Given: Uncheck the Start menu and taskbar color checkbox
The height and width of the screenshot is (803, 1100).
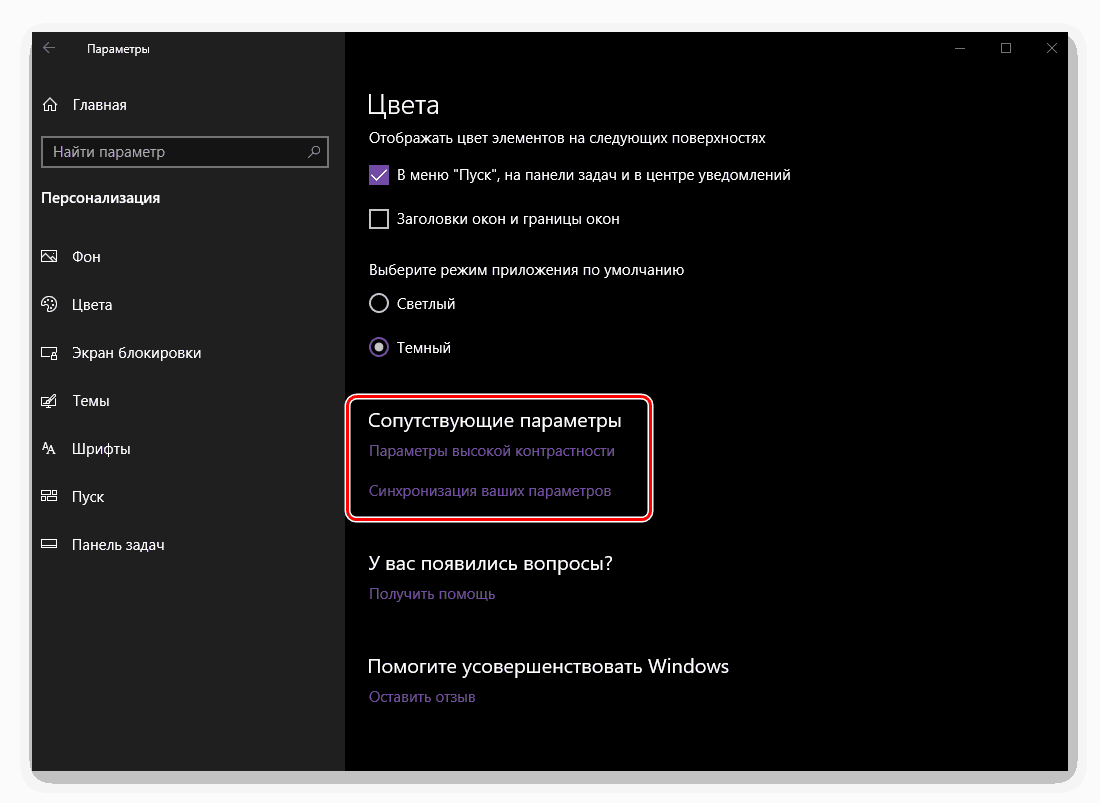Looking at the screenshot, I should (x=379, y=175).
